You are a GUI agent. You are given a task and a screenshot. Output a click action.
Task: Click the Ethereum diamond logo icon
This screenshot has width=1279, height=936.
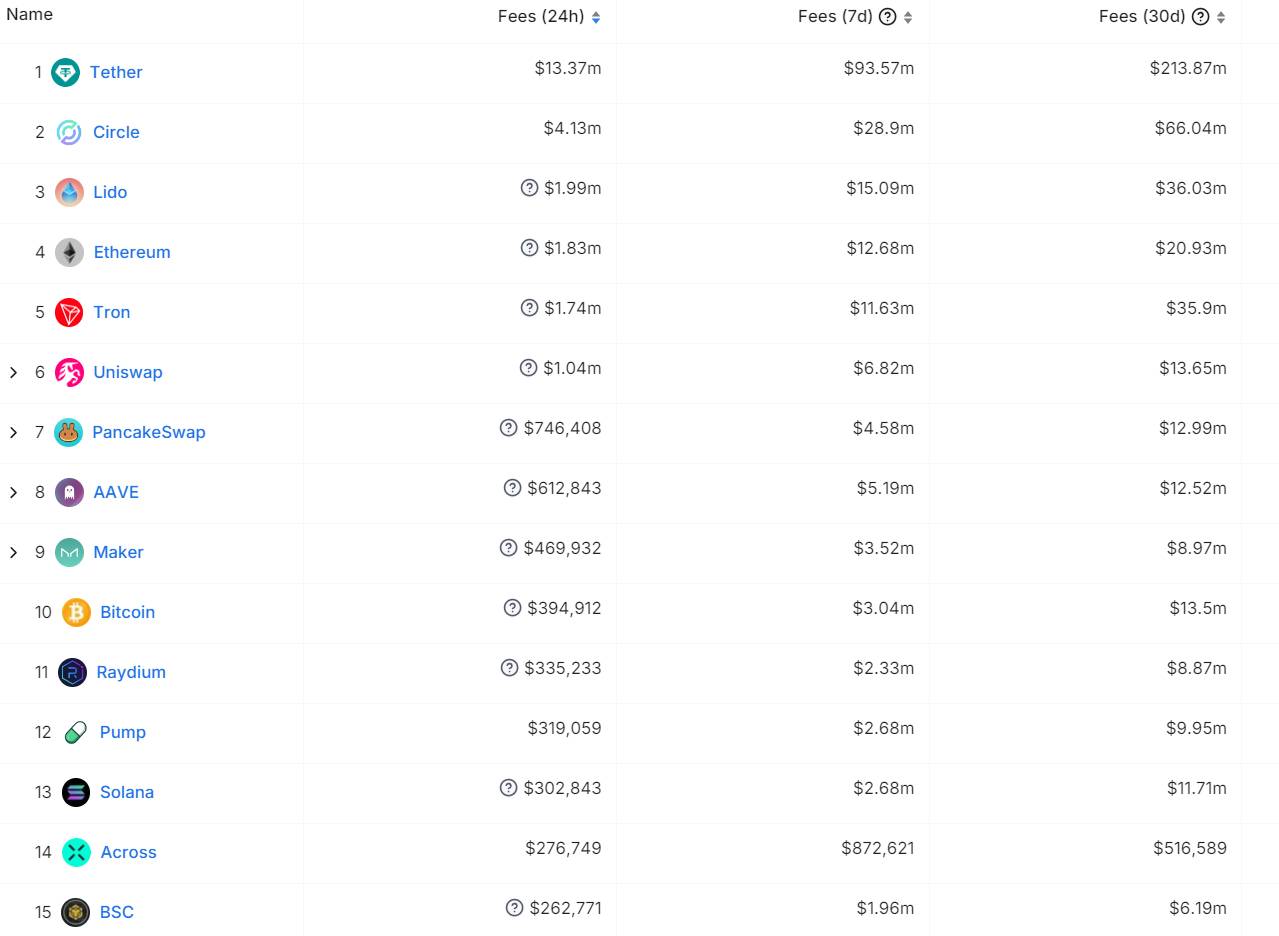pos(69,252)
